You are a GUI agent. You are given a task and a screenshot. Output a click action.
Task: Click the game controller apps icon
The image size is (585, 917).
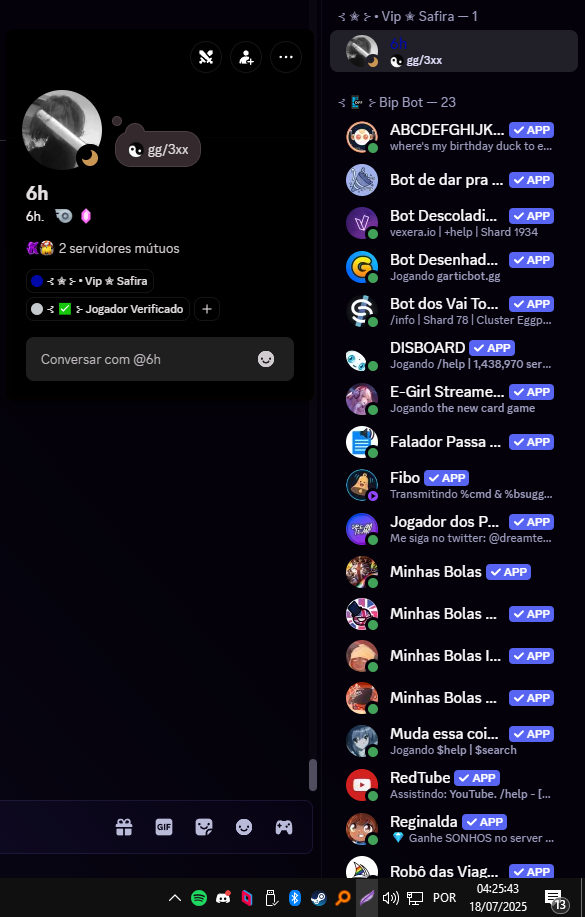tap(284, 827)
